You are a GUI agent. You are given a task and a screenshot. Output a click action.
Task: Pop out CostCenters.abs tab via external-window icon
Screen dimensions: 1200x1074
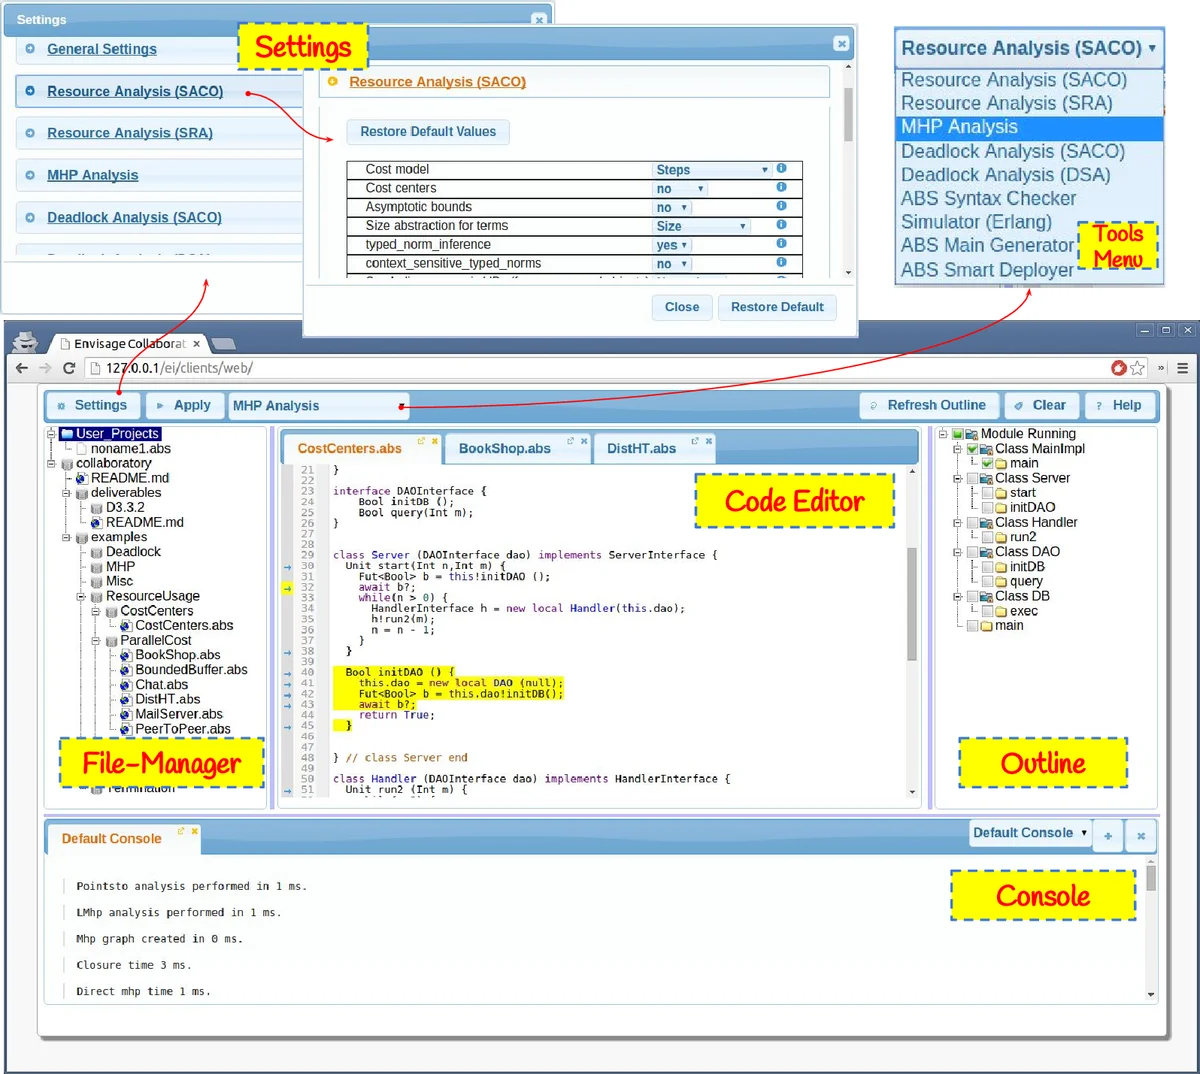click(420, 441)
